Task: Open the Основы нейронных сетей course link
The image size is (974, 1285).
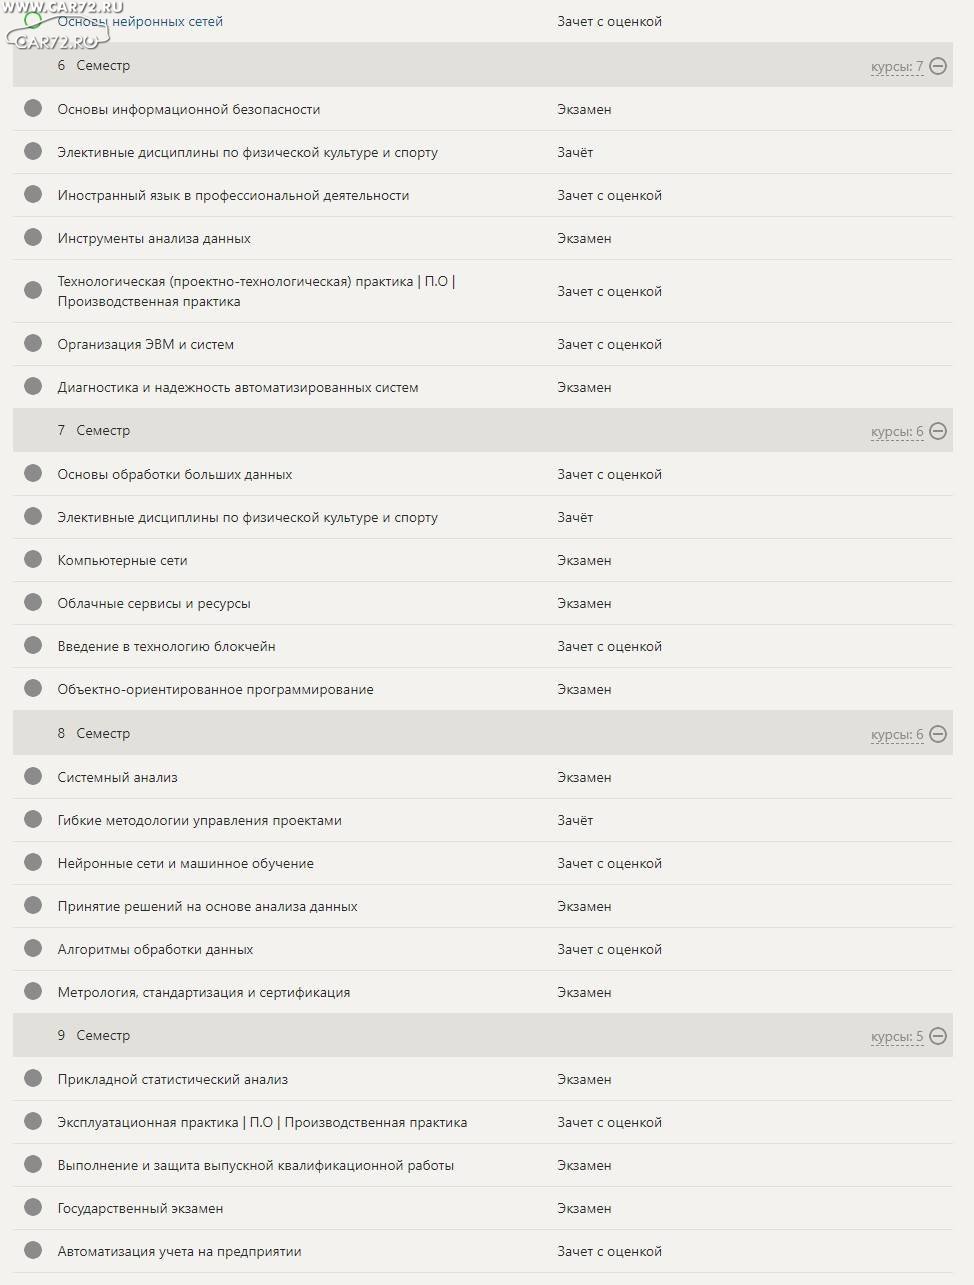Action: [140, 21]
